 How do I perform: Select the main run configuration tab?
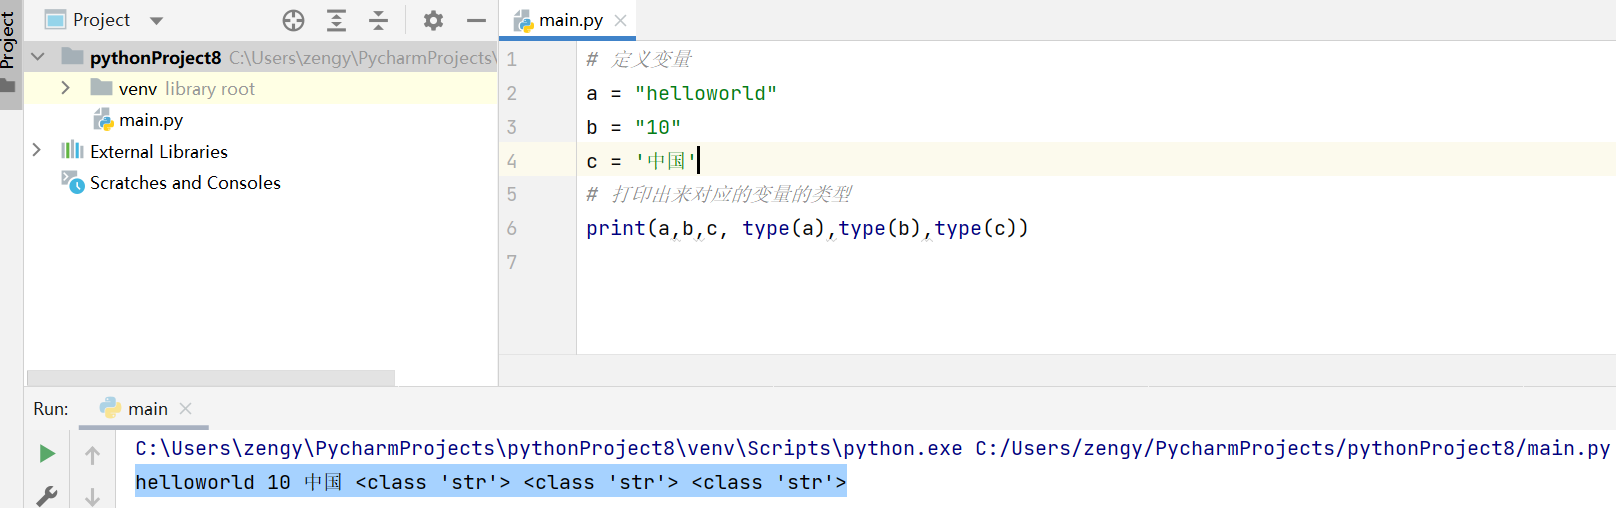[147, 409]
